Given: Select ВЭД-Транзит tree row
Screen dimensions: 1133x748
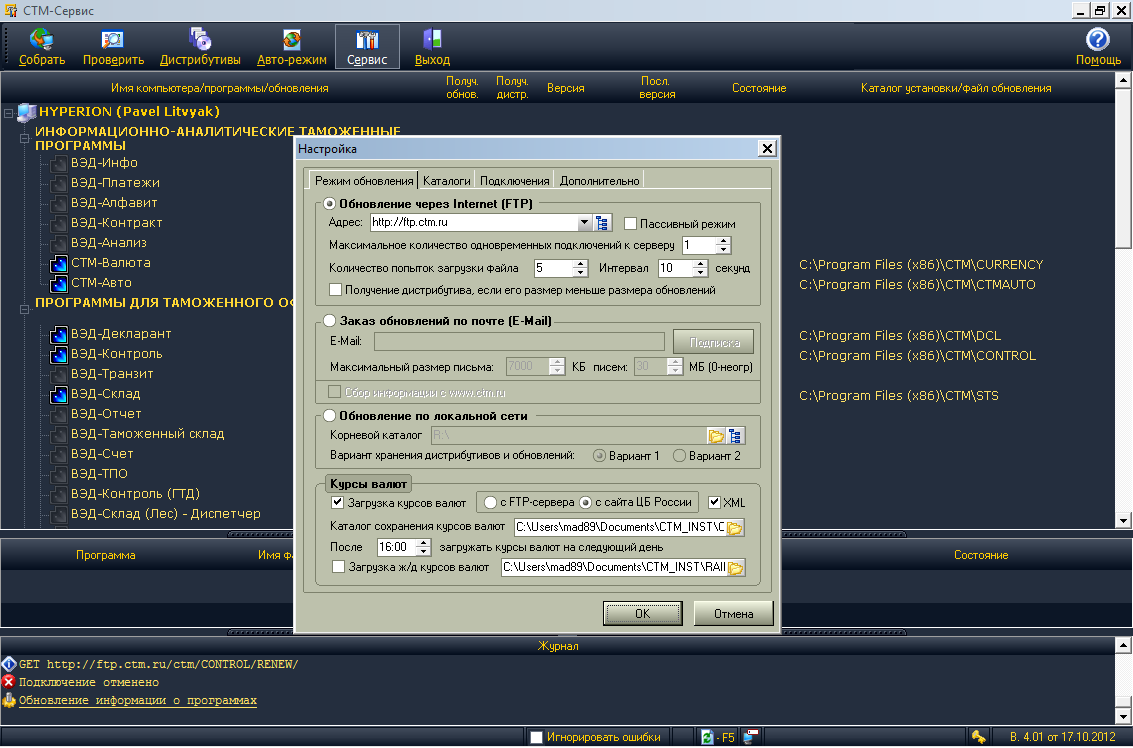Looking at the screenshot, I should [x=112, y=374].
